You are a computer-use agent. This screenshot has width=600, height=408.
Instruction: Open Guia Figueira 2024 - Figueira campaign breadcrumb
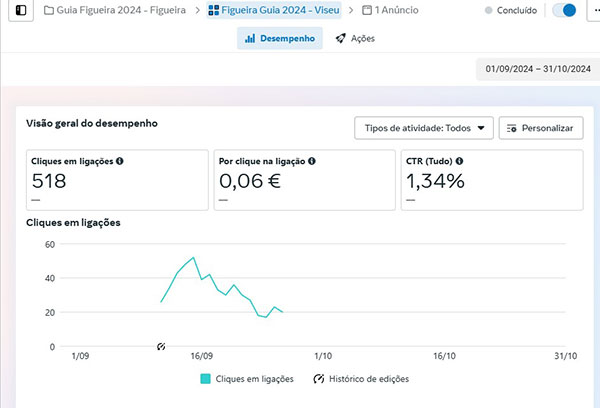coord(115,10)
